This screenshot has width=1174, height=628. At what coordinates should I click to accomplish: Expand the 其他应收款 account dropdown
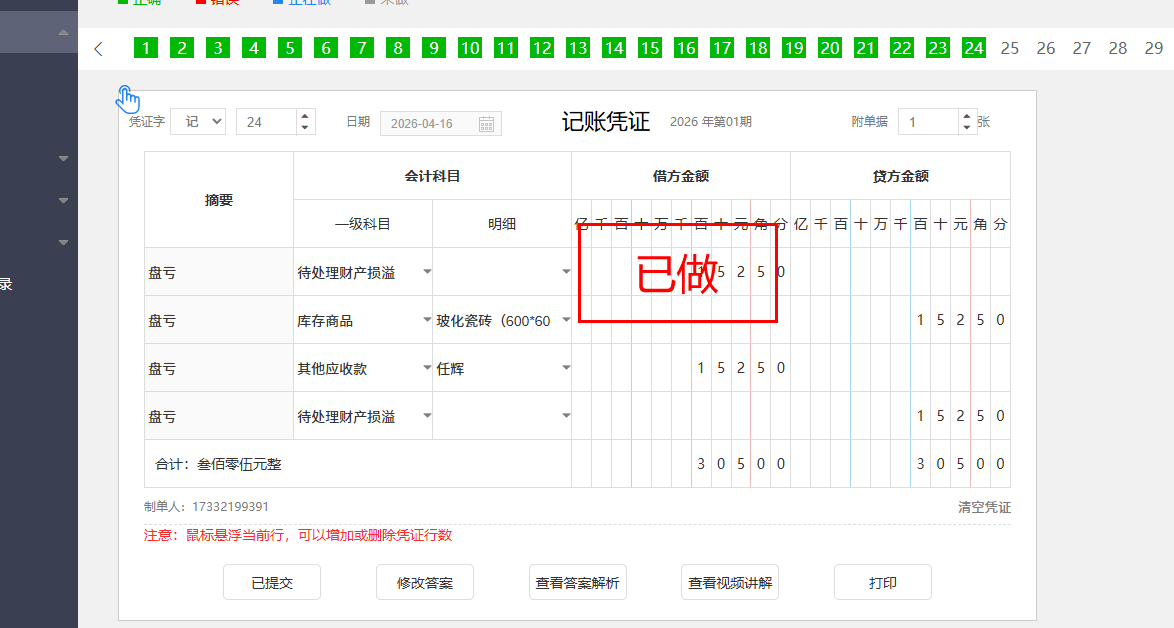tap(427, 368)
